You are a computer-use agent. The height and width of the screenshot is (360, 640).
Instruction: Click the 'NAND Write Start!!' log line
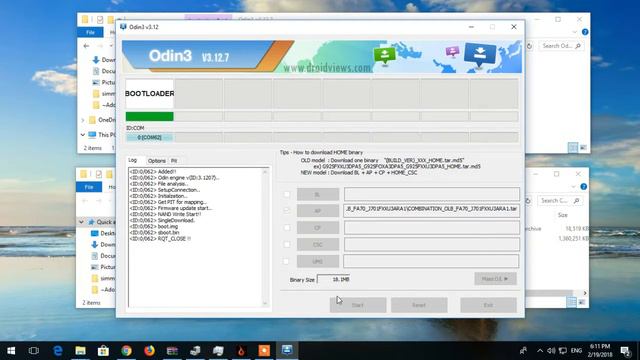pyautogui.click(x=165, y=214)
